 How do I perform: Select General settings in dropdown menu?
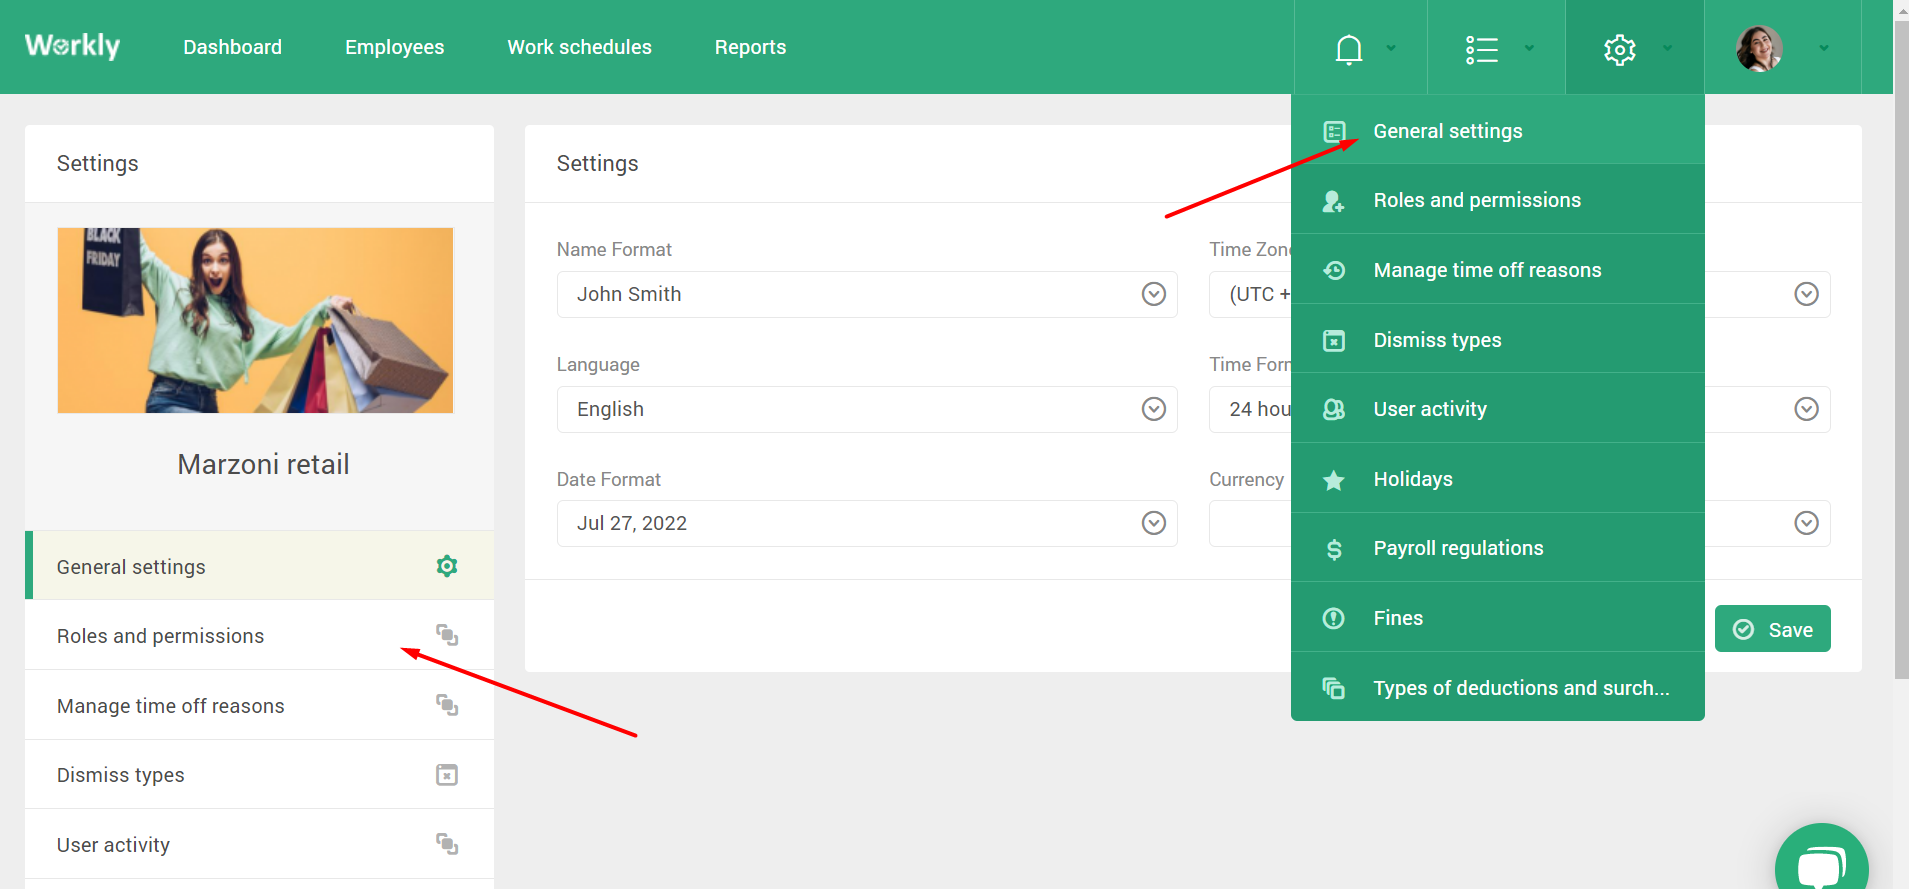(x=1498, y=130)
